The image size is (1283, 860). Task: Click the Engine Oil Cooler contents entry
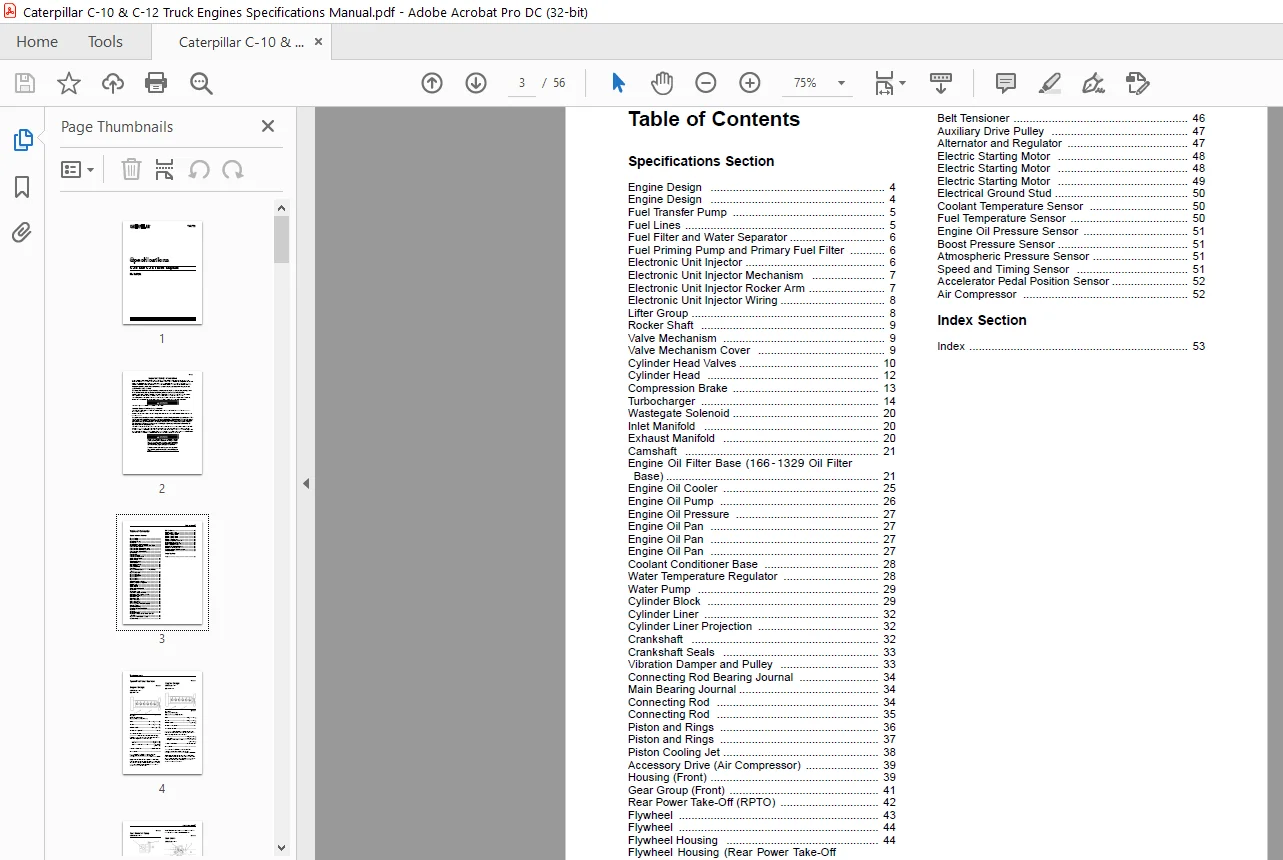pyautogui.click(x=762, y=489)
